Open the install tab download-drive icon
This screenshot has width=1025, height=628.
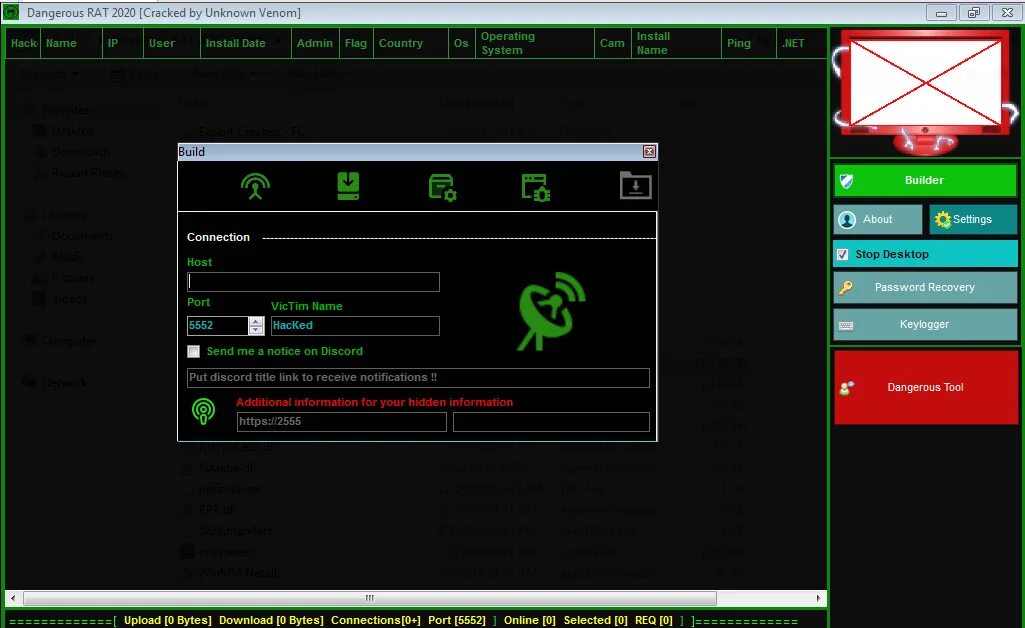click(x=348, y=186)
